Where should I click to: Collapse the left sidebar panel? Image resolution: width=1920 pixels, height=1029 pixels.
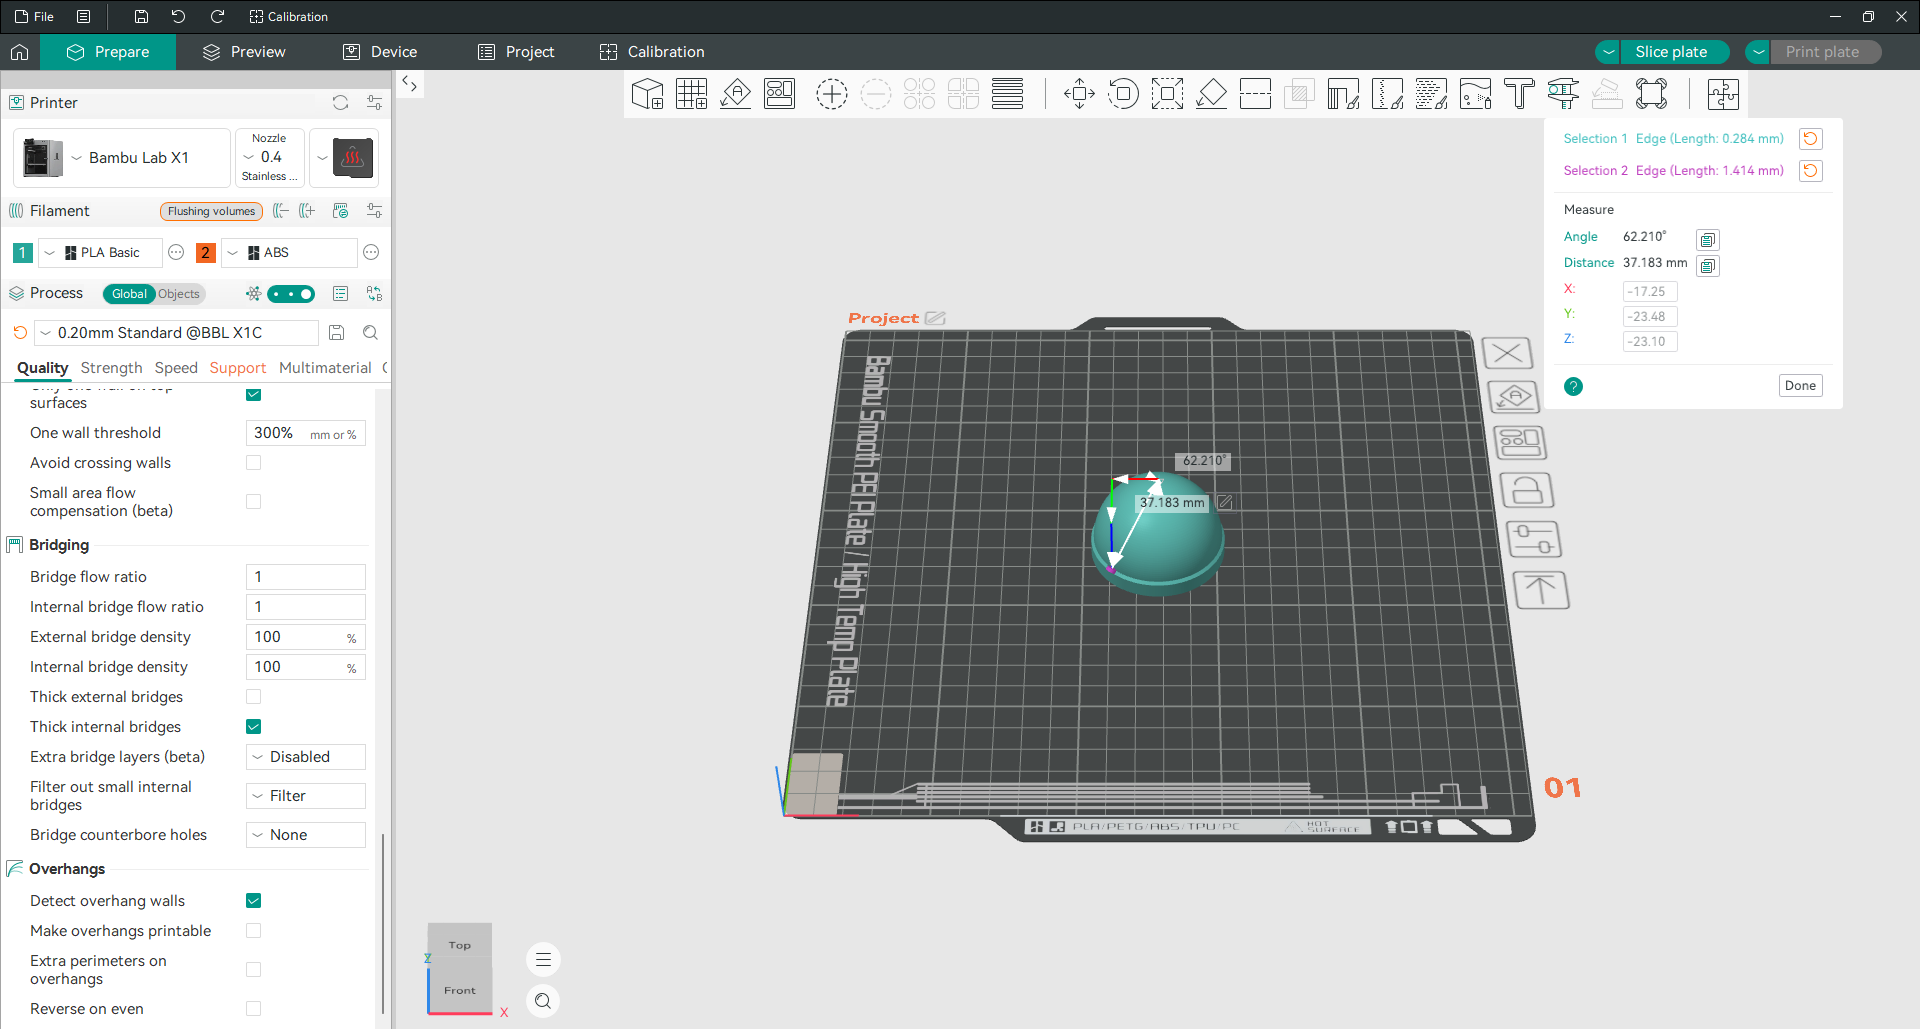[x=409, y=84]
